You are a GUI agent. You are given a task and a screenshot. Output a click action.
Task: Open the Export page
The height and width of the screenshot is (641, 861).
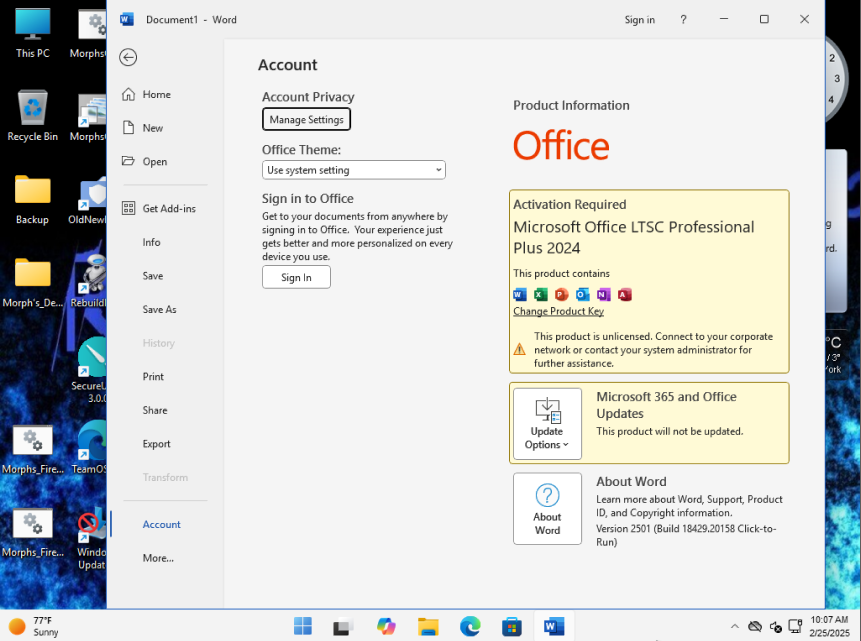coord(156,444)
